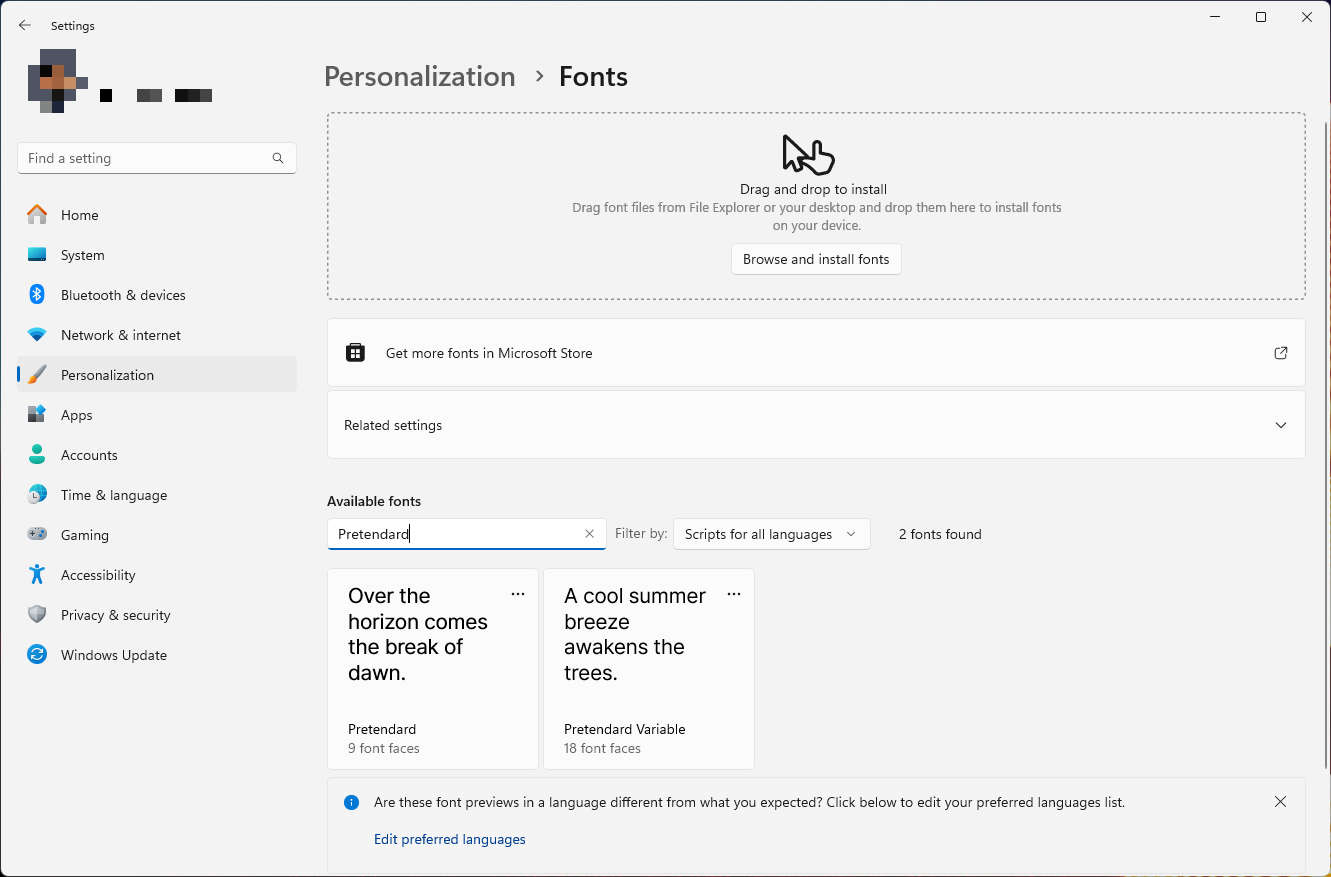
Task: Click the System monitor icon
Action: point(37,255)
